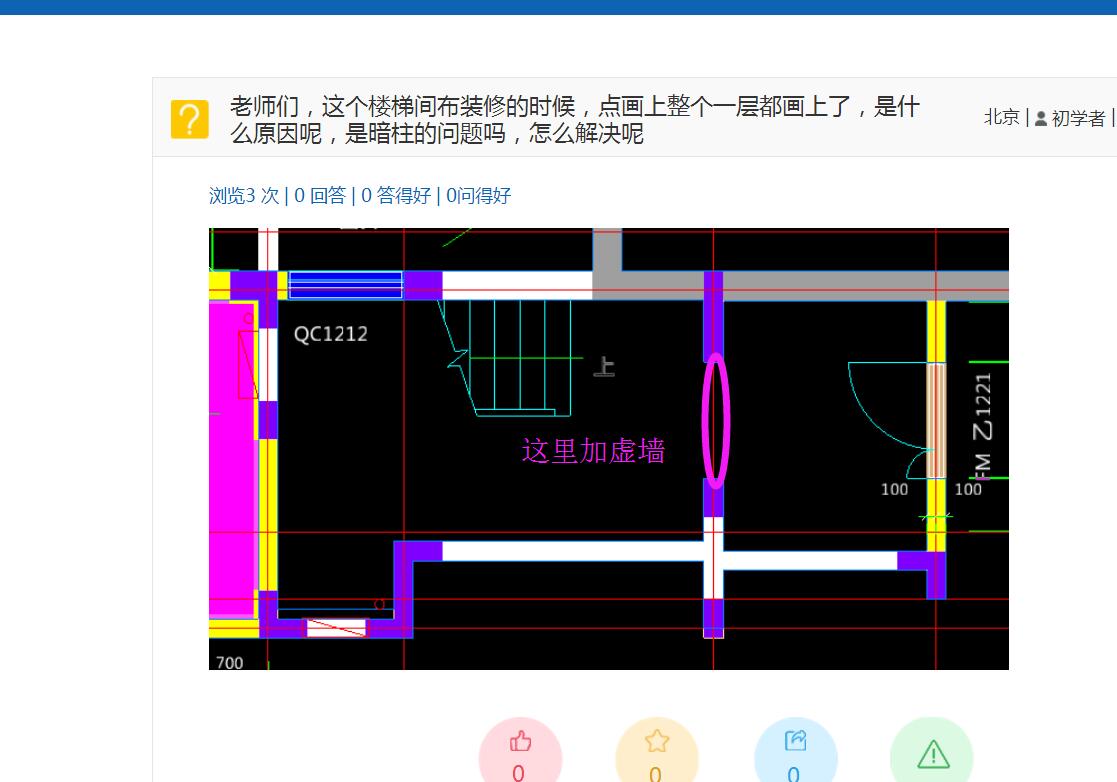1117x782 pixels.
Task: Click the favorite count 0 under star
Action: pyautogui.click(x=655, y=773)
